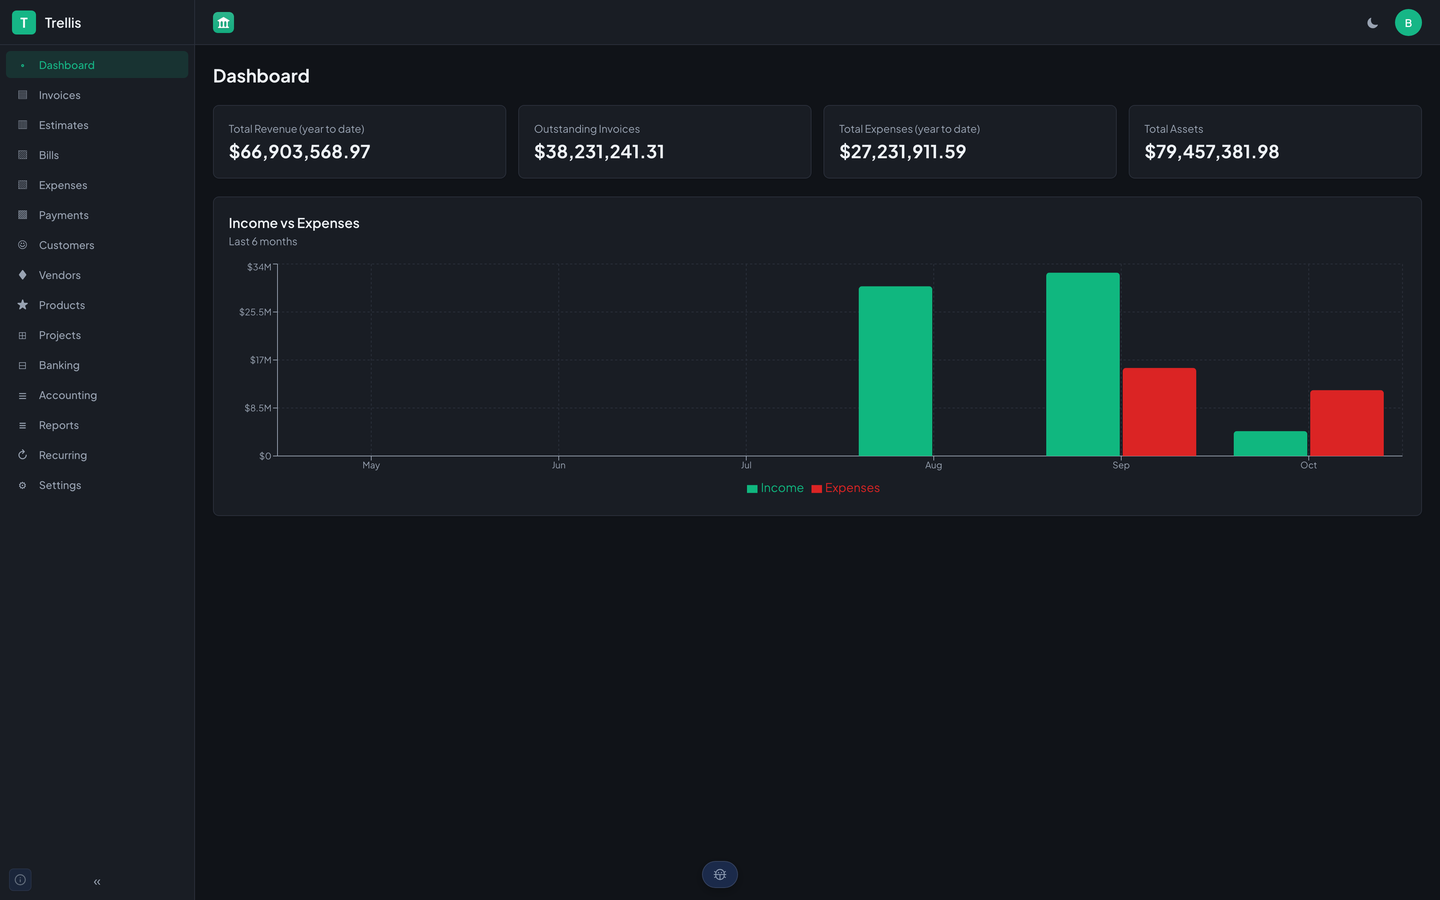Open the Total Expenses card
This screenshot has width=1440, height=900.
click(970, 142)
